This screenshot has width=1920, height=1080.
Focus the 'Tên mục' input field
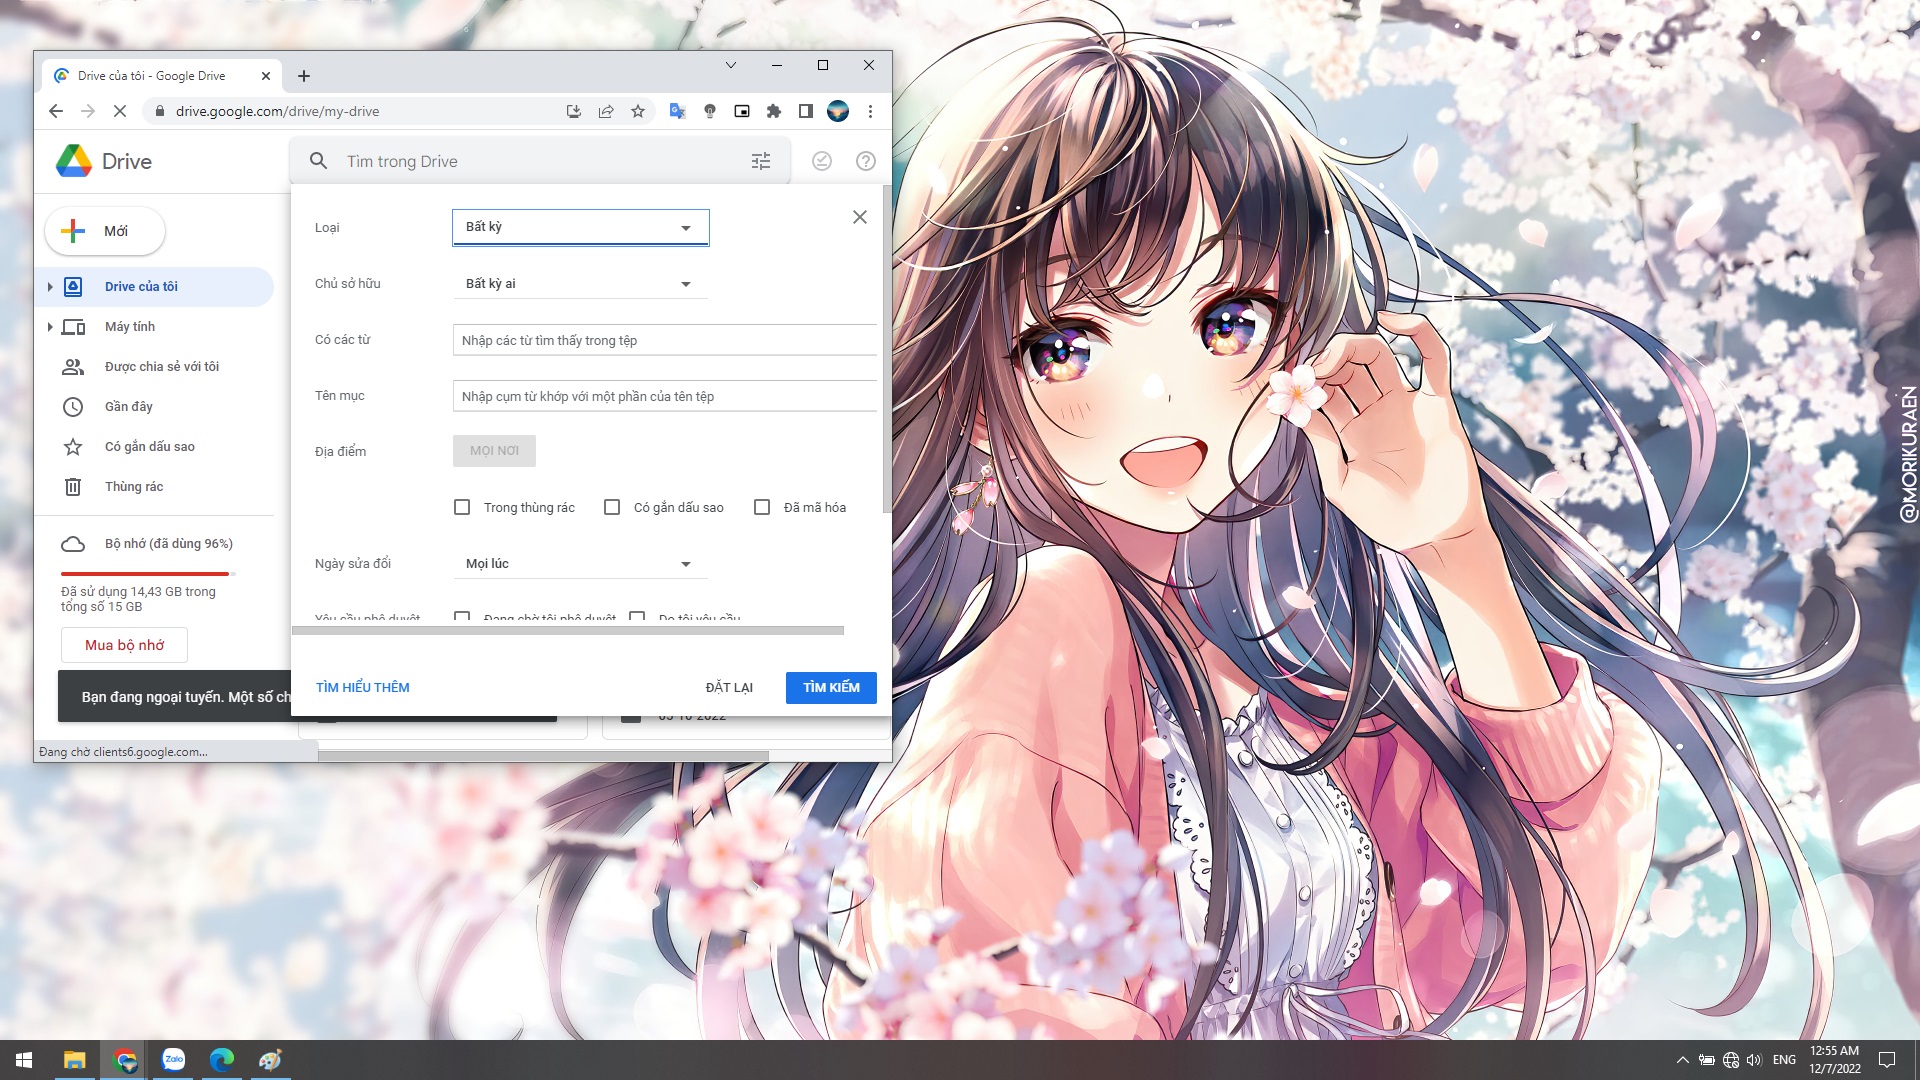(665, 396)
